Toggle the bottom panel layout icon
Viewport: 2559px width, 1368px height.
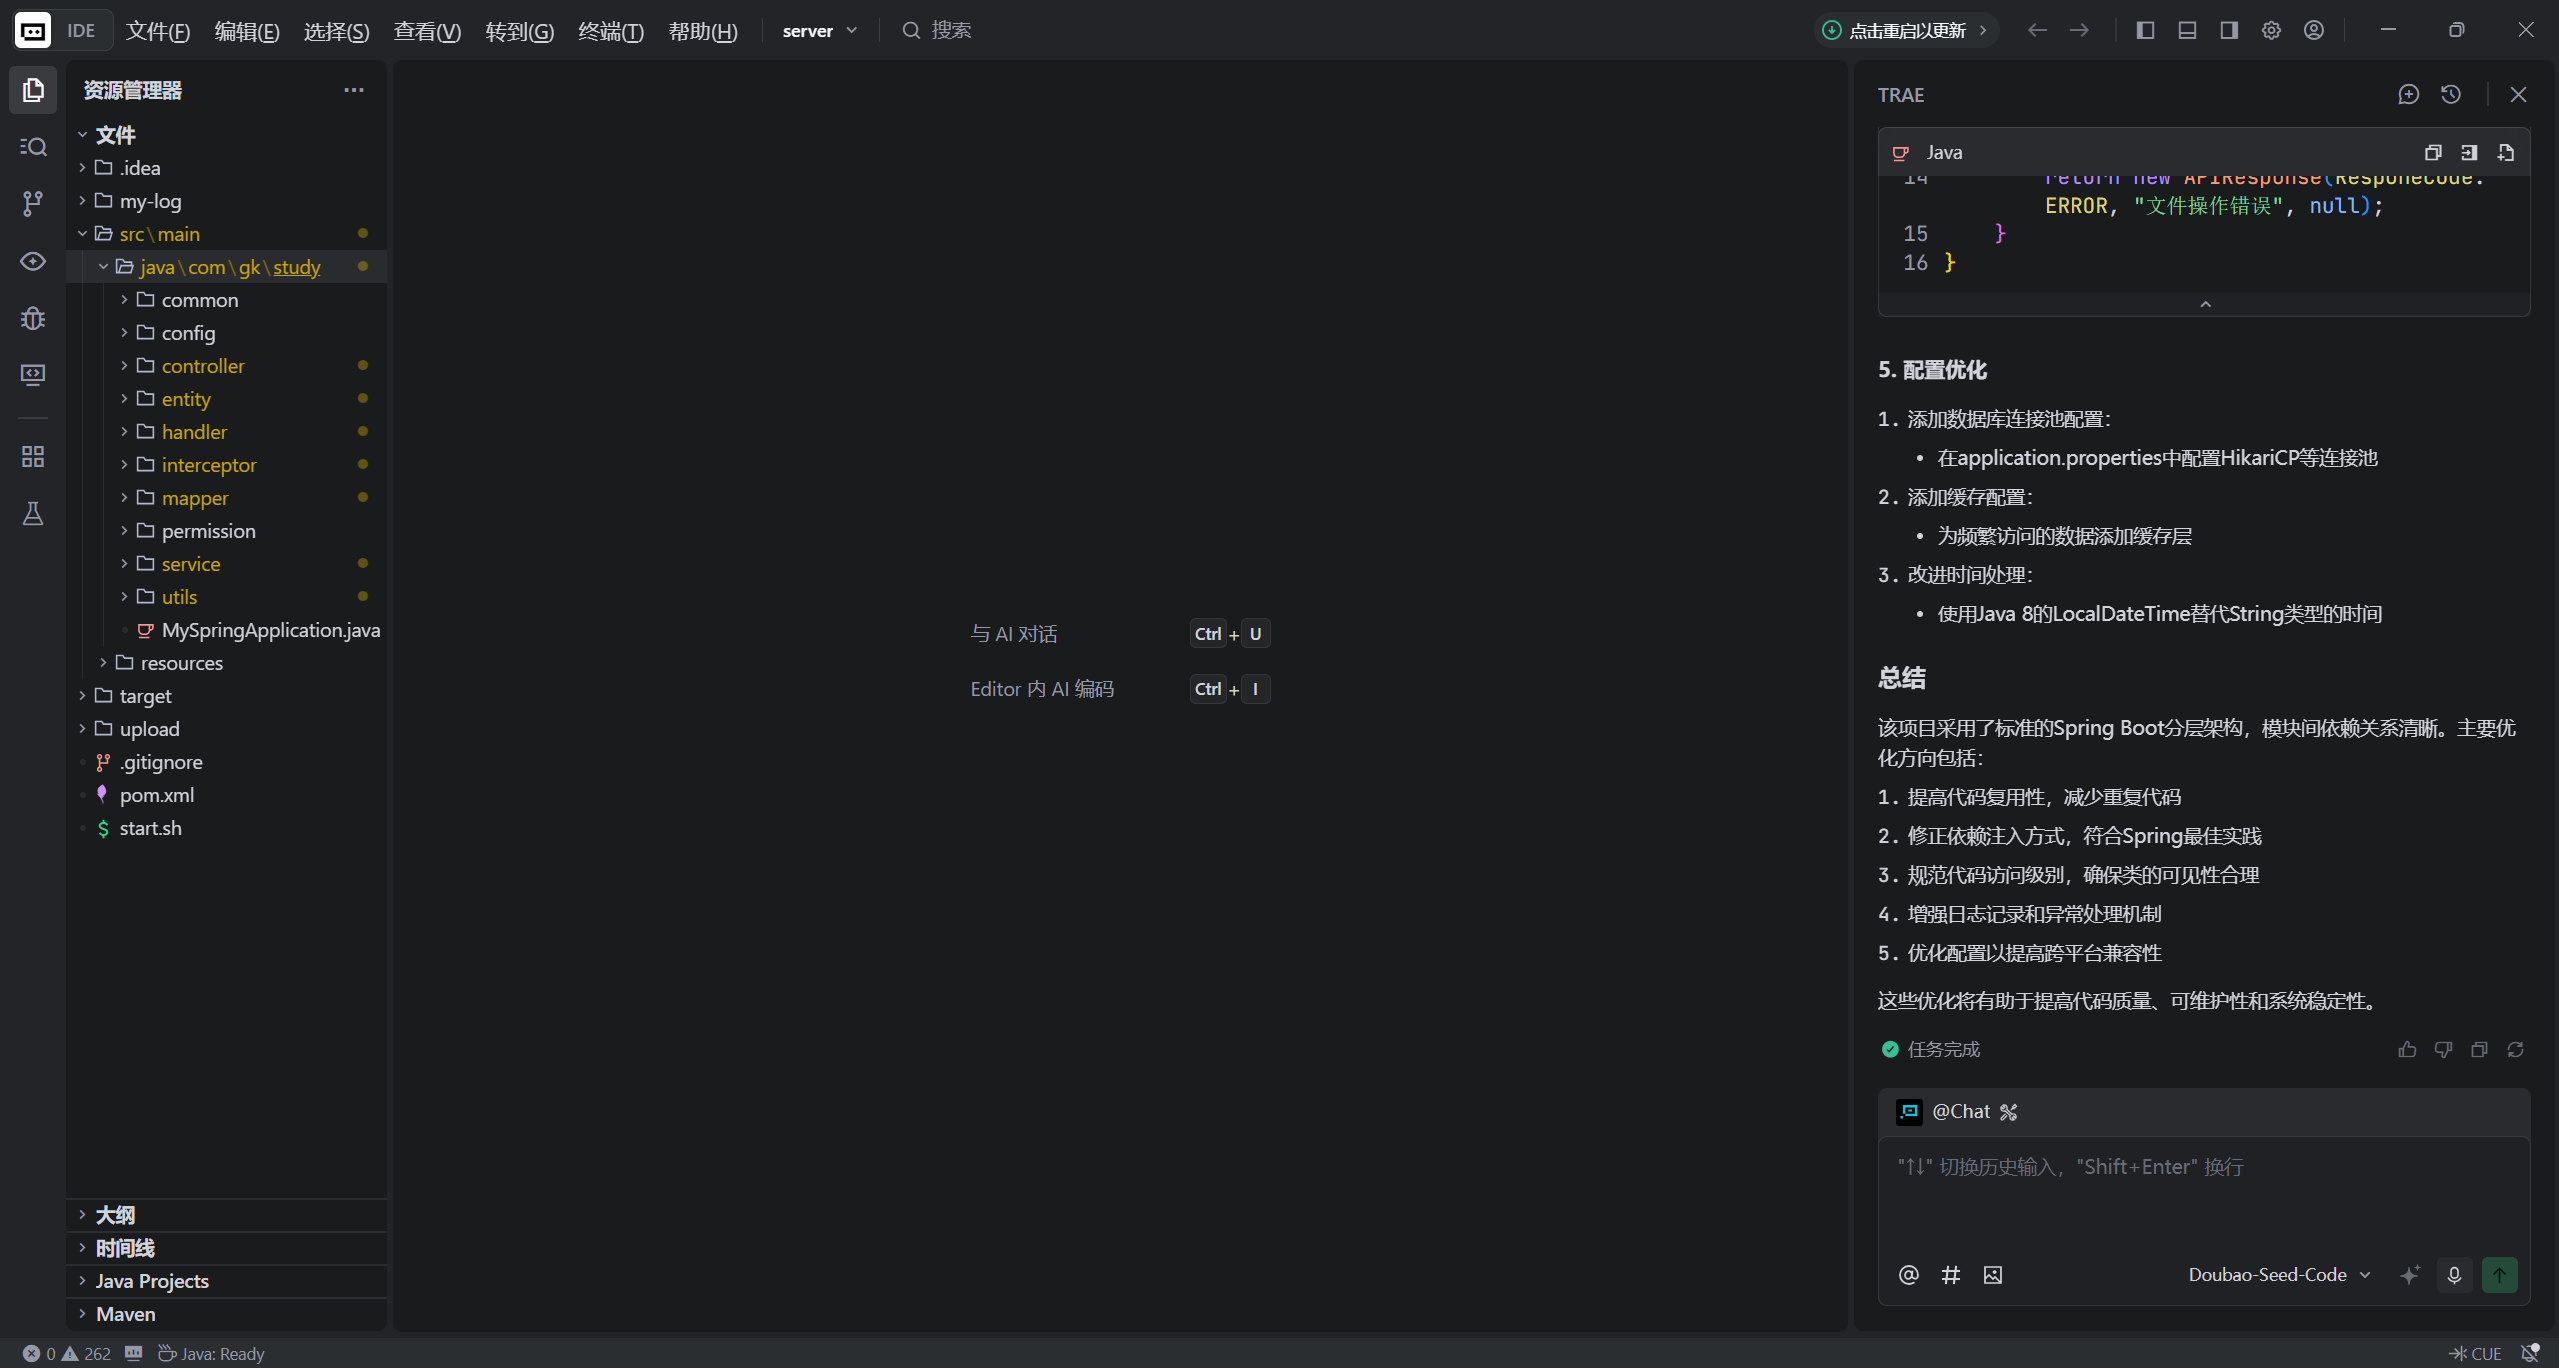pos(2187,30)
